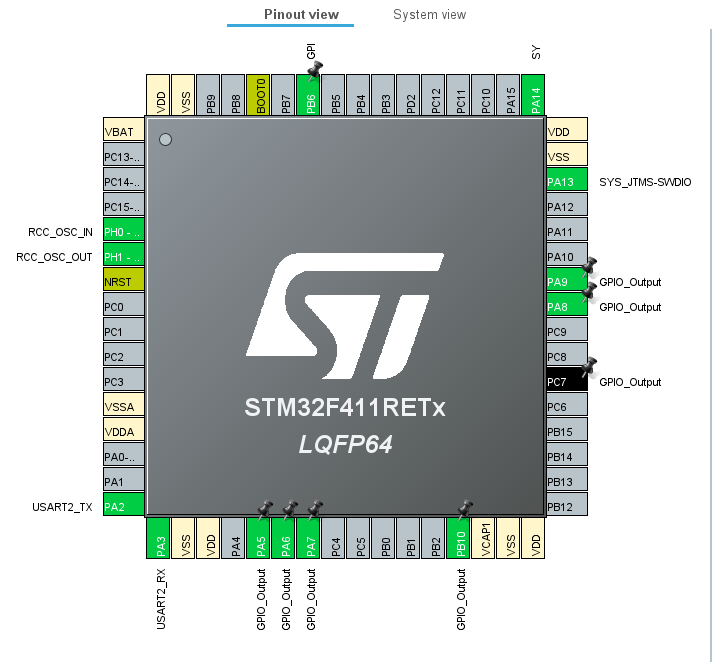Viewport: 712px width, 662px height.
Task: Click the NRST pin
Action: [x=124, y=279]
